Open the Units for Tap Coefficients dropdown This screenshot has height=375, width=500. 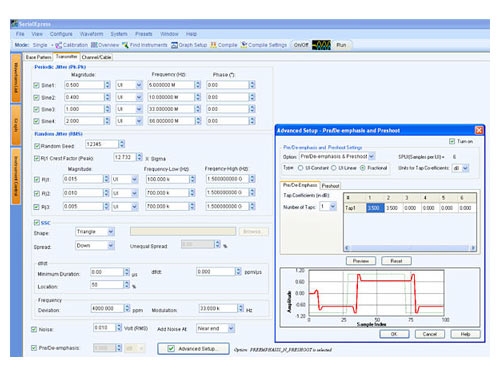(466, 168)
